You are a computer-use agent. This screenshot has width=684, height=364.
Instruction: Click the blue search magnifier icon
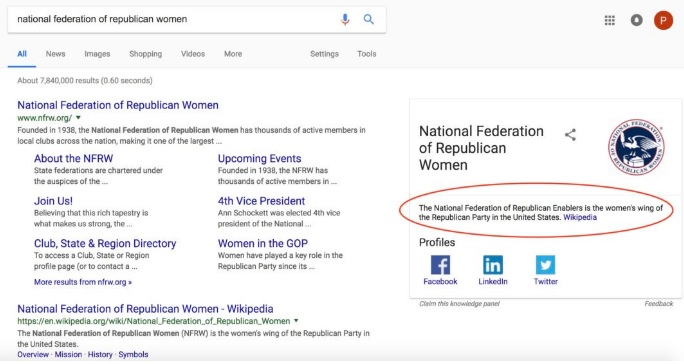pyautogui.click(x=369, y=19)
